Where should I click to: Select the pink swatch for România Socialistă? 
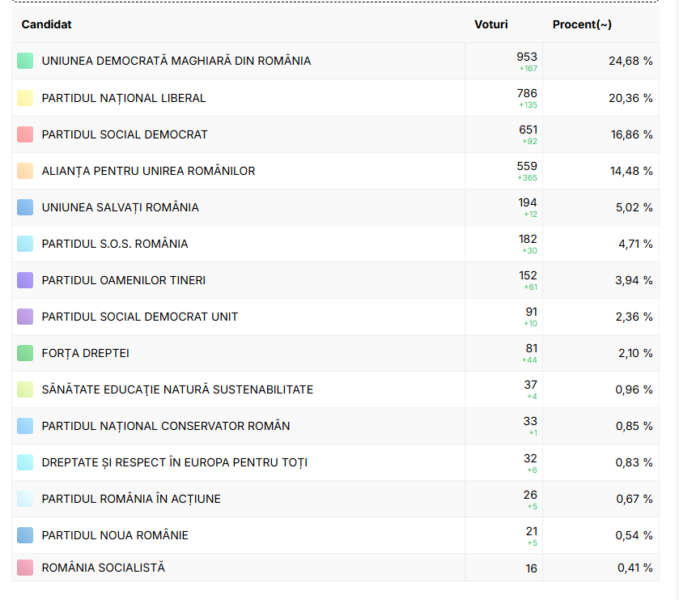coord(25,568)
